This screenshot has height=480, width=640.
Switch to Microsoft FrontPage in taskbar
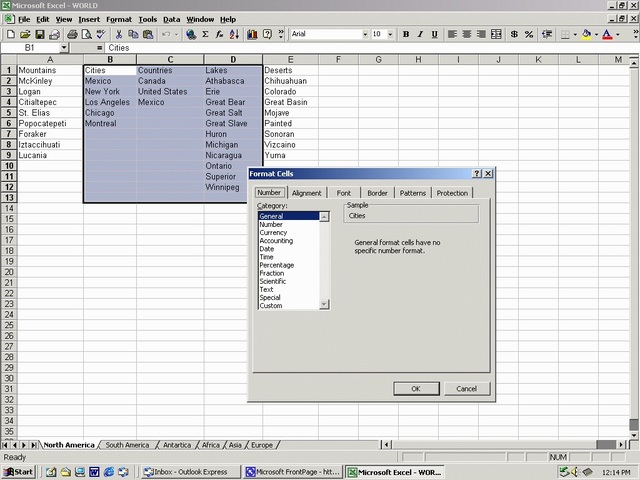click(293, 472)
